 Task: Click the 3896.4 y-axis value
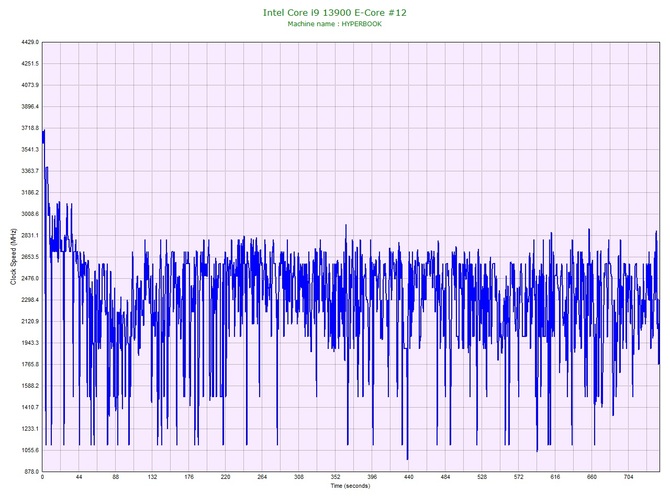pos(30,106)
